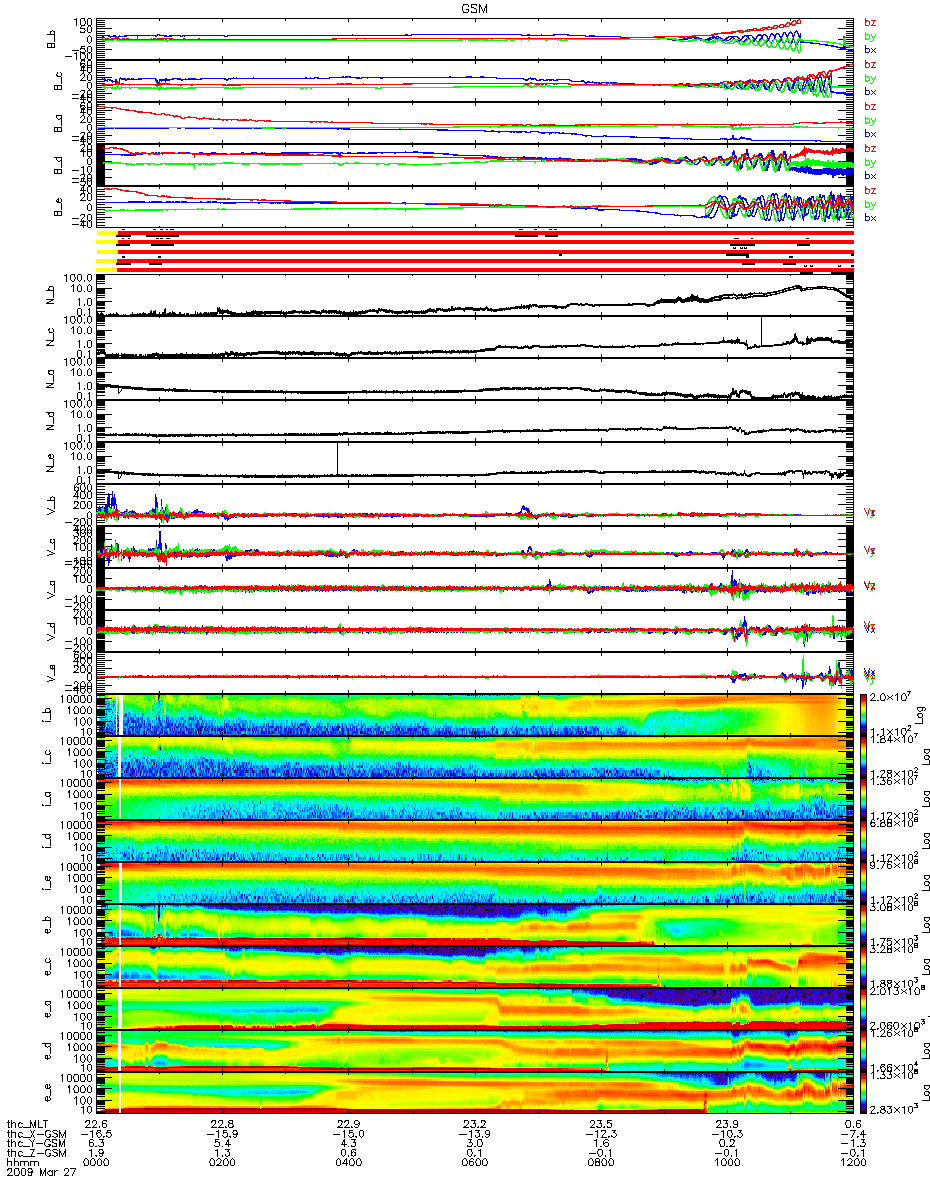The image size is (930, 1200).
Task: Click the vertical spike in the N_e panel
Action: 338,458
